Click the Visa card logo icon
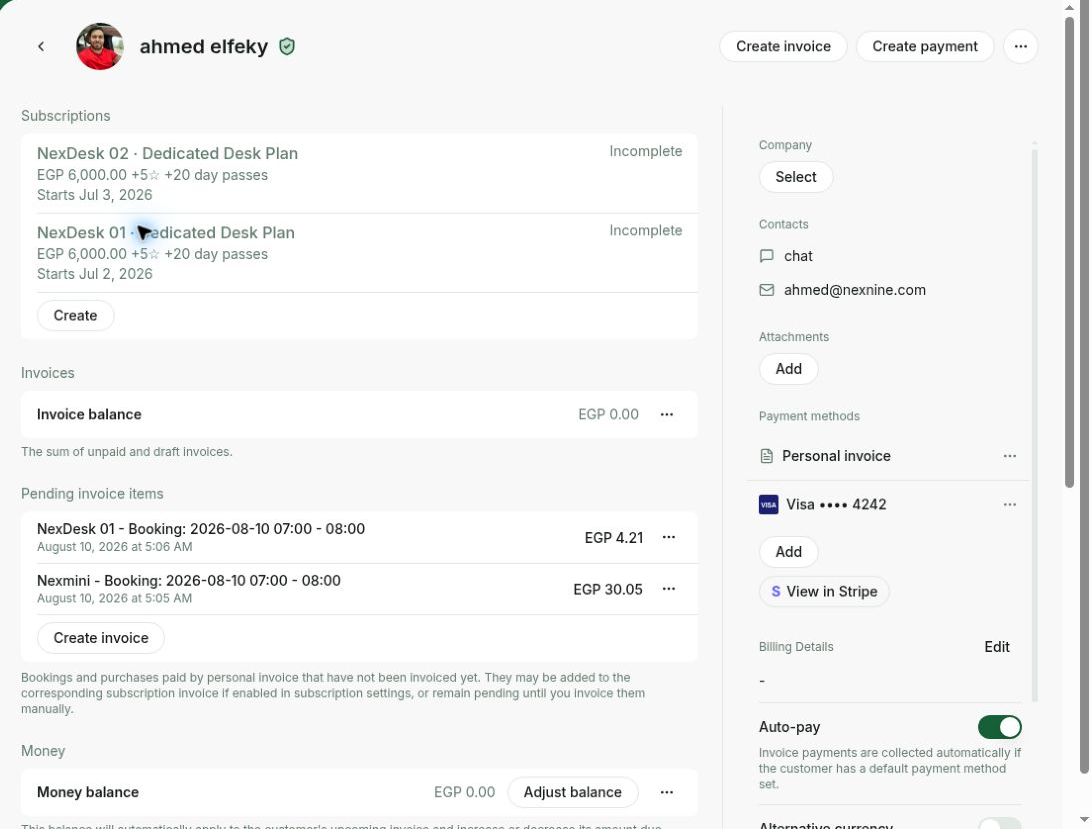Image resolution: width=1092 pixels, height=829 pixels. [768, 504]
